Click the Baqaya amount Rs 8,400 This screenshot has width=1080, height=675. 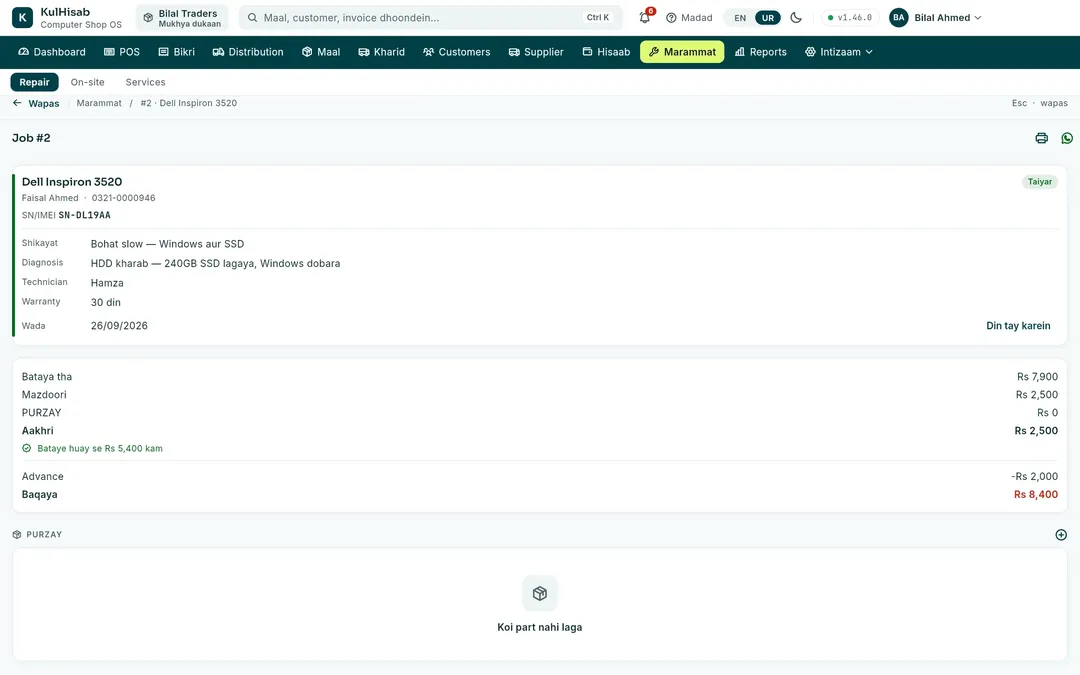tap(1036, 495)
